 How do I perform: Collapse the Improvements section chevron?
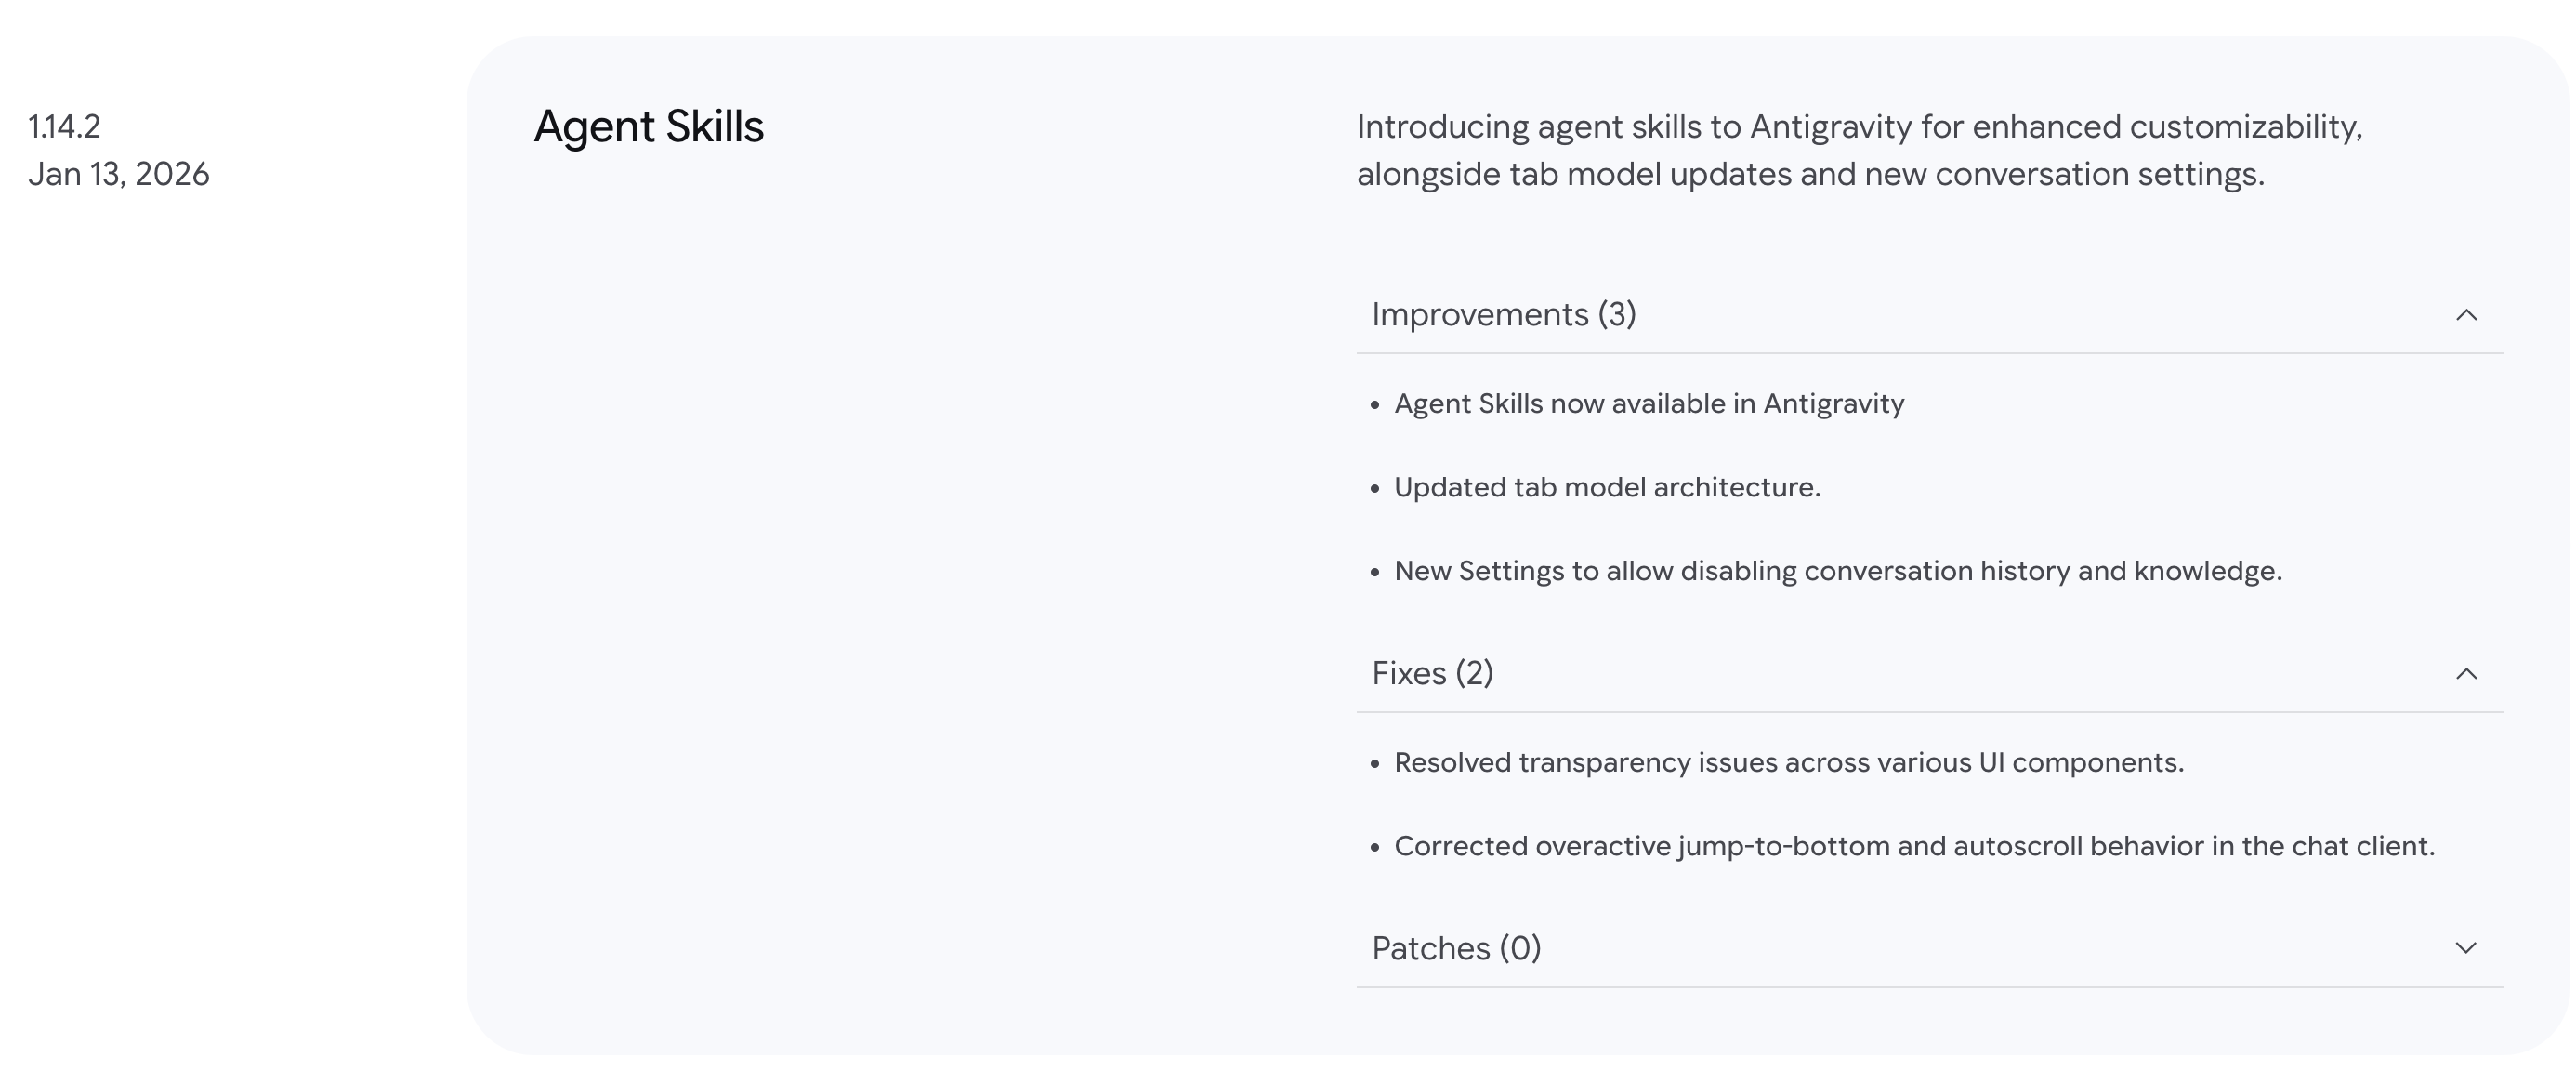pos(2466,315)
